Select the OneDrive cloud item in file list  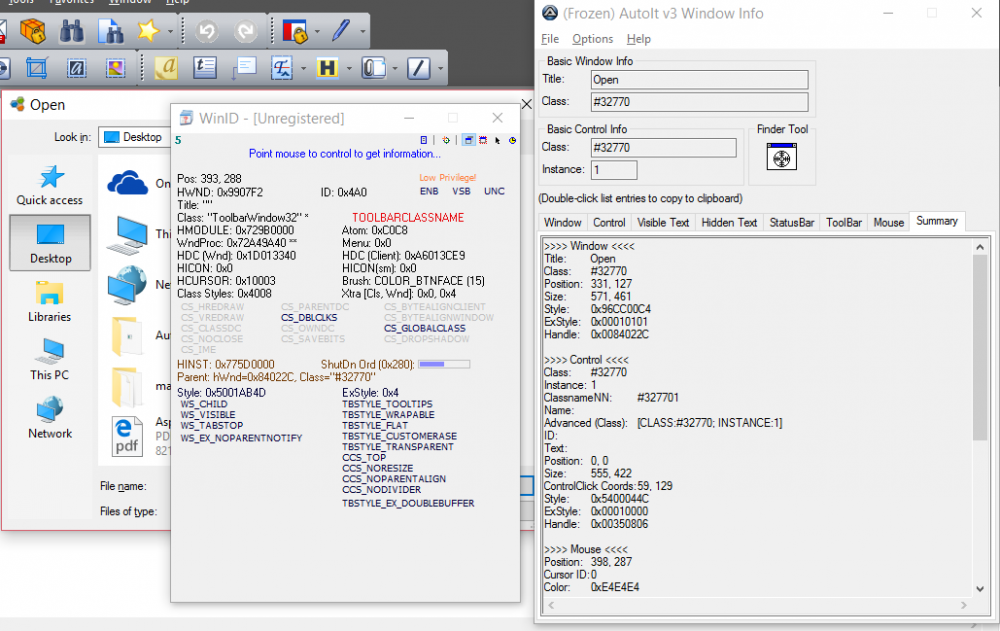(x=128, y=183)
